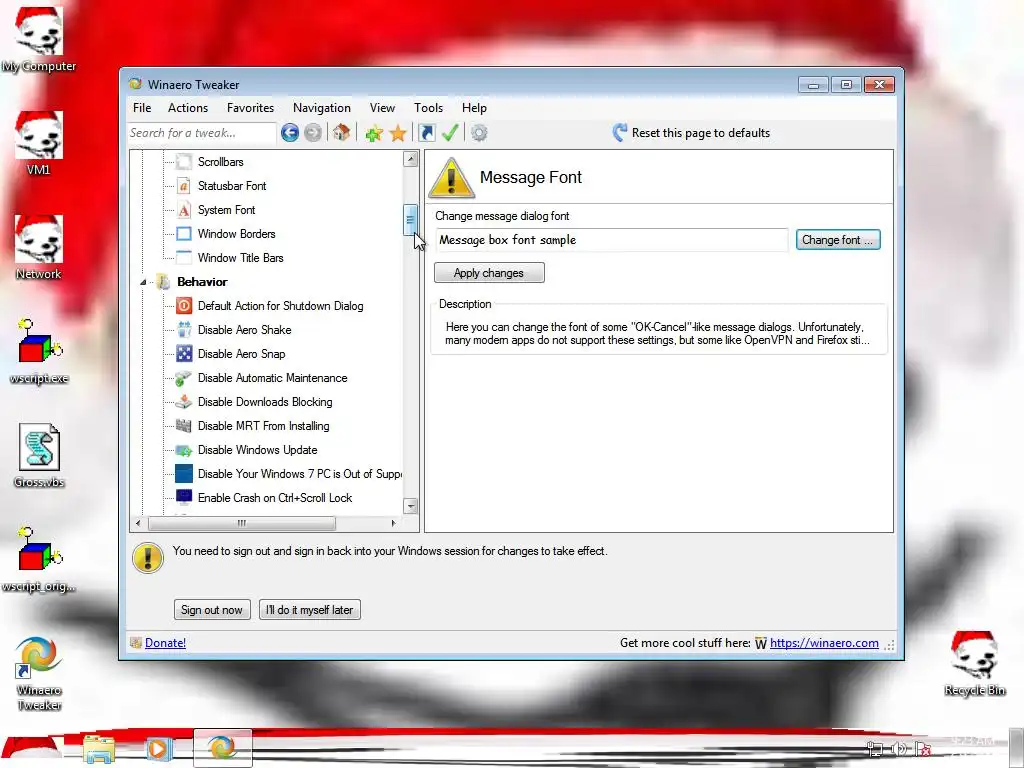1024x768 pixels.
Task: Click the Disable Downloads Blocking icon
Action: coord(184,402)
